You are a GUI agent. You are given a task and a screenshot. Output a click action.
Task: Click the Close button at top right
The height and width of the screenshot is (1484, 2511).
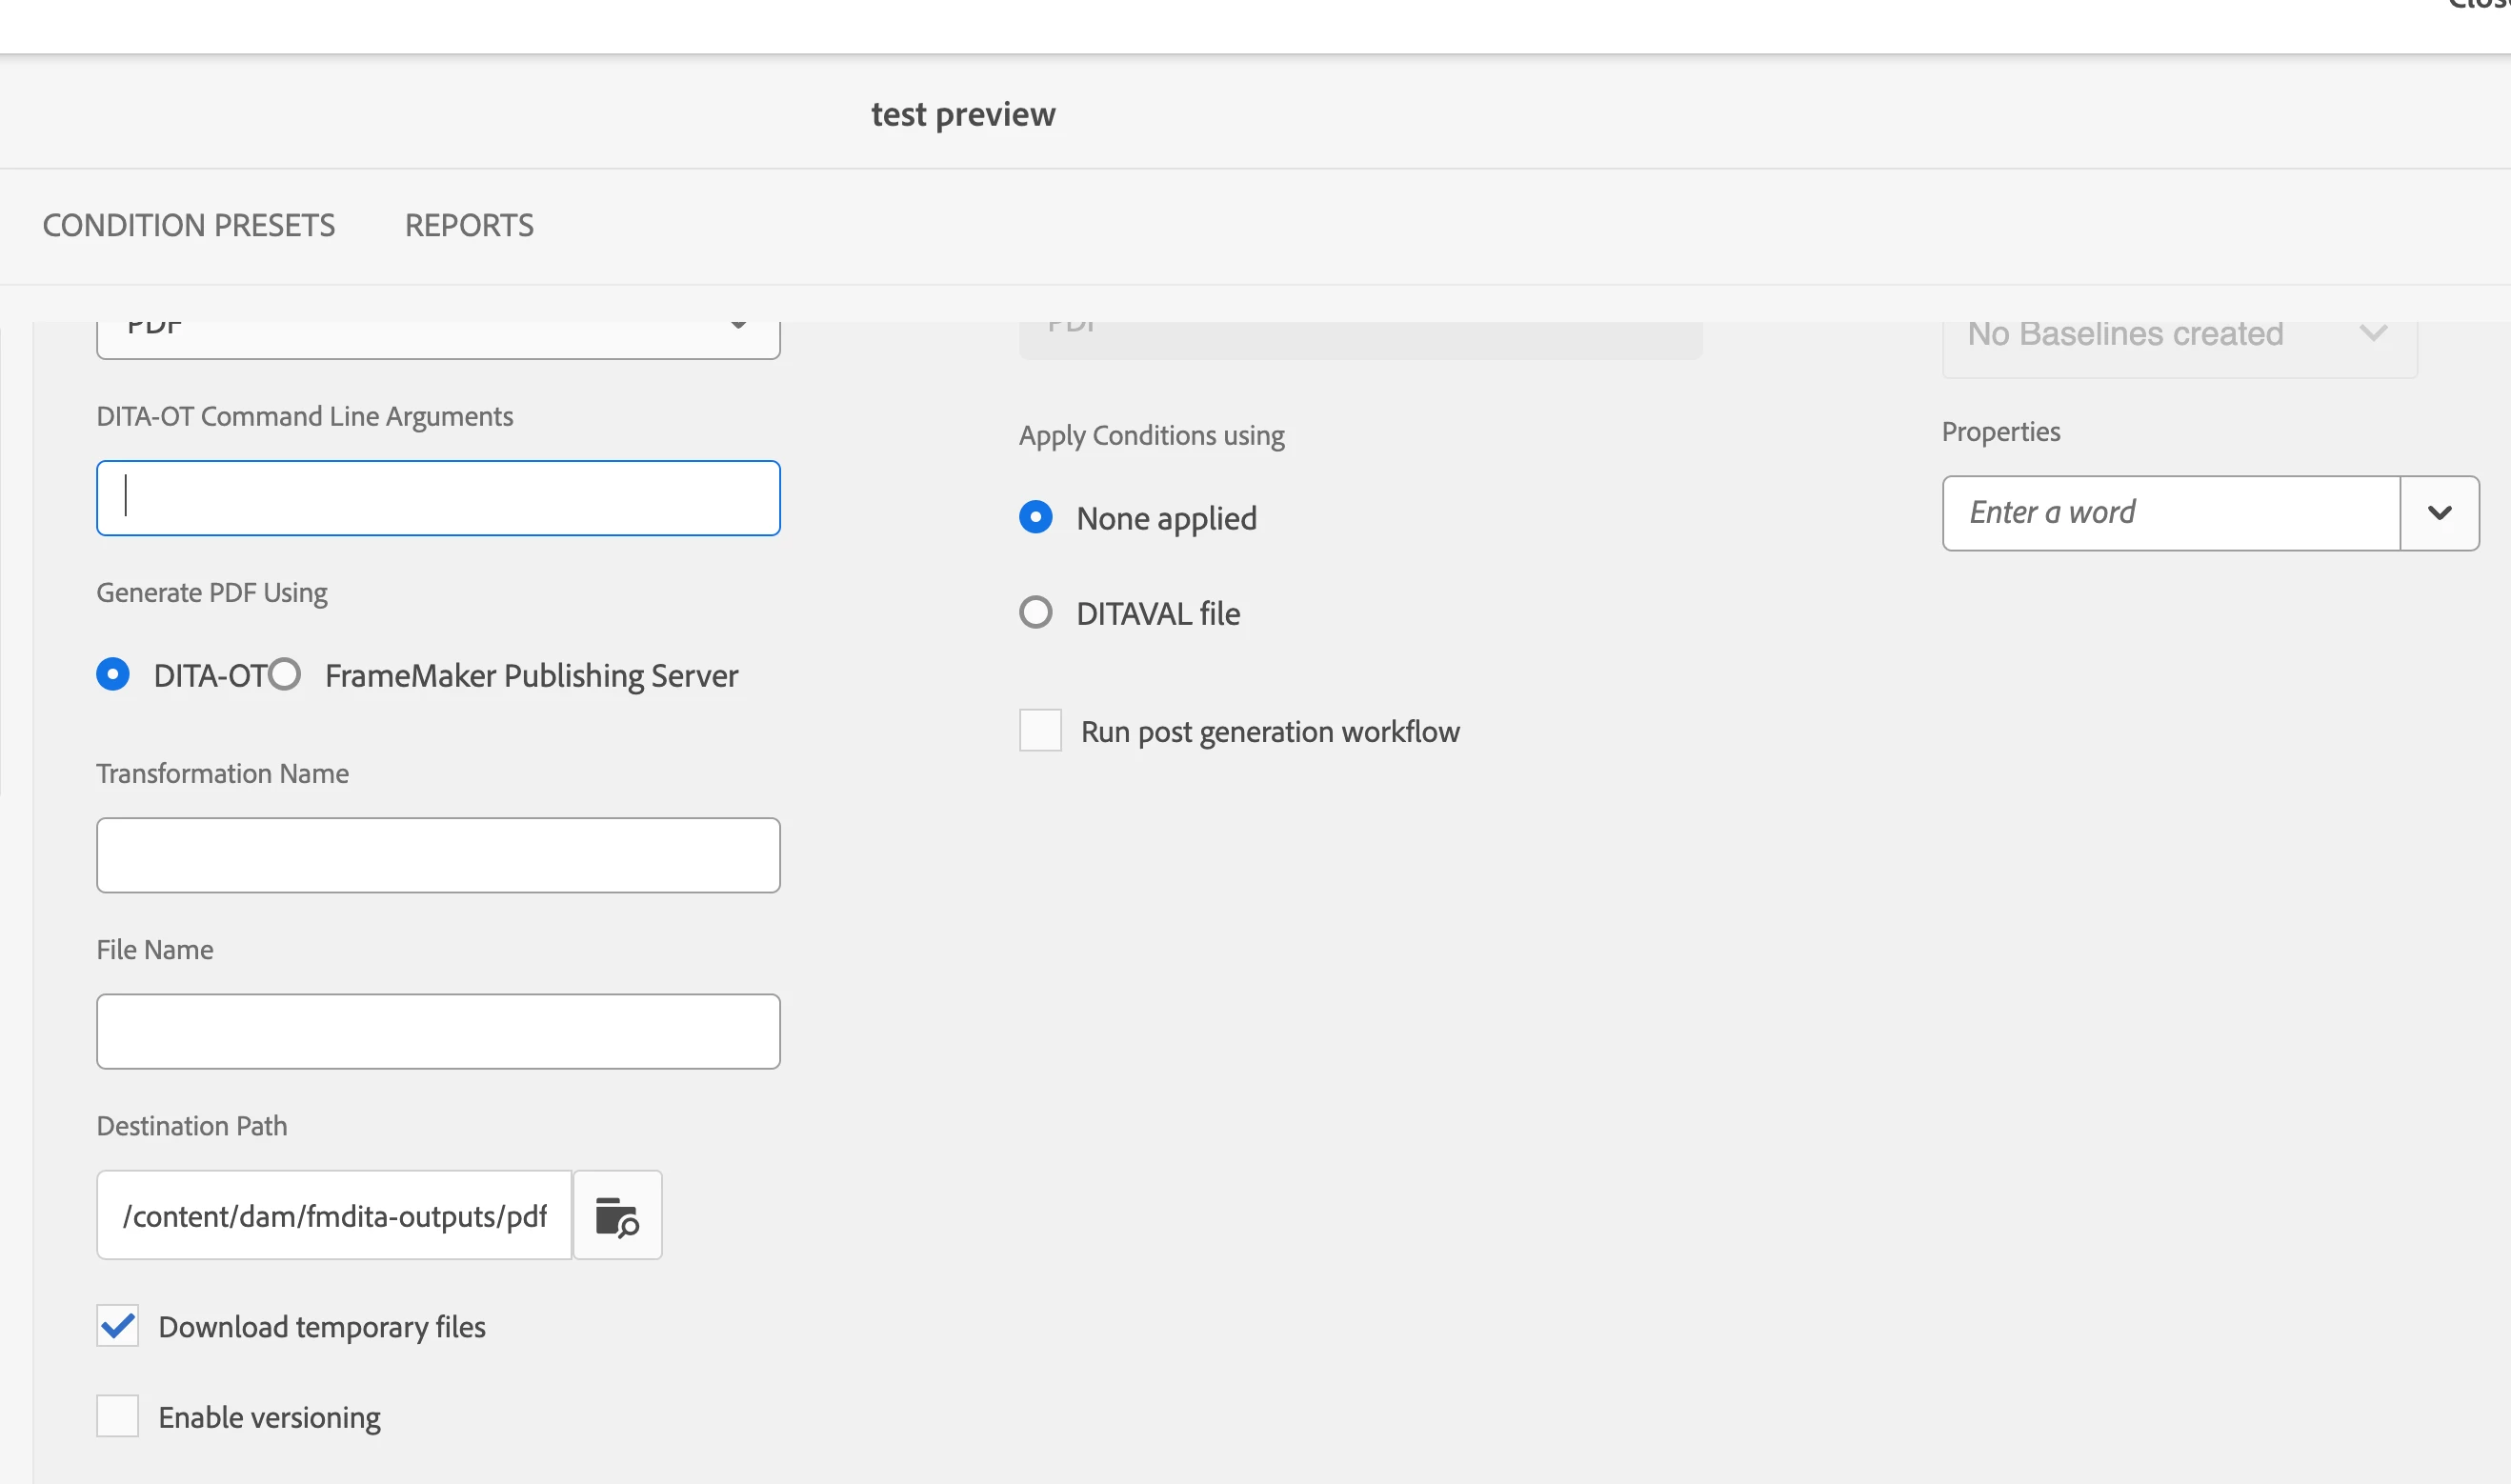click(x=2480, y=6)
